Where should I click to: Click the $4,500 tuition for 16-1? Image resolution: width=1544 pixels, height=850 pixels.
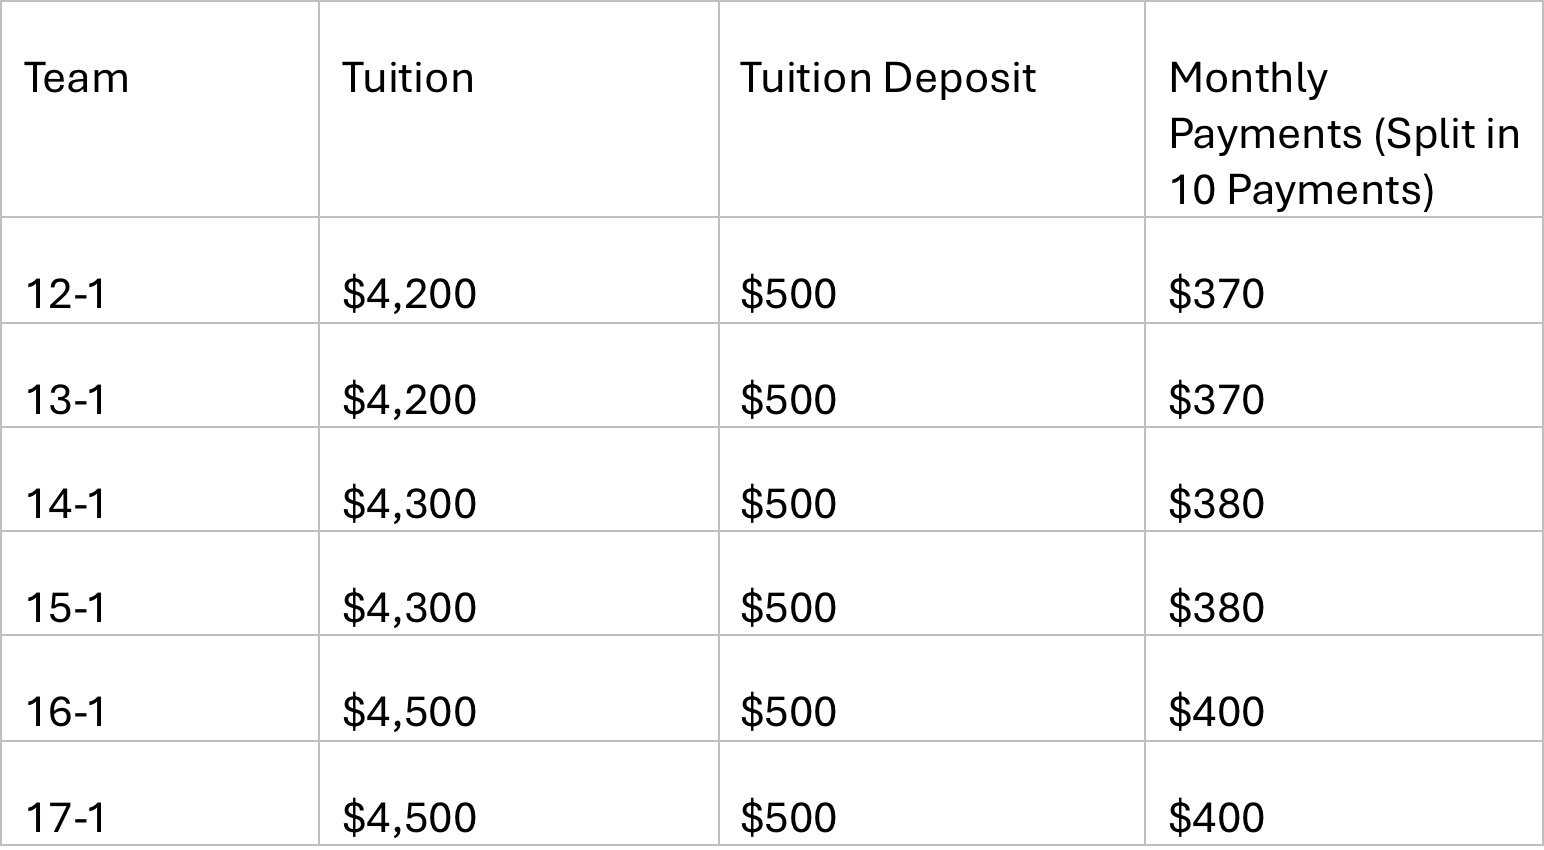coord(409,713)
